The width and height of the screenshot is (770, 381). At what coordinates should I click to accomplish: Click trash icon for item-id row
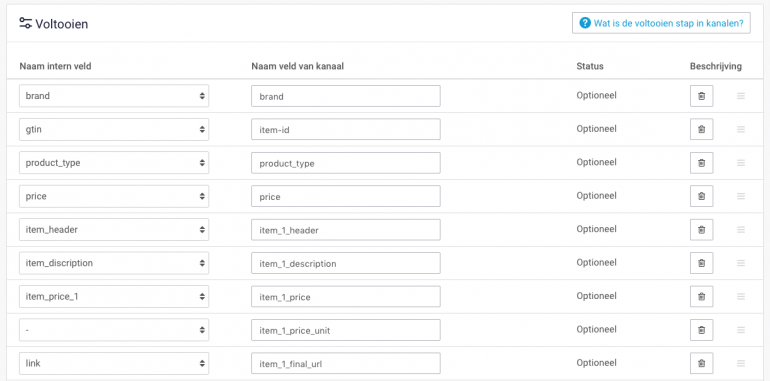pos(701,130)
